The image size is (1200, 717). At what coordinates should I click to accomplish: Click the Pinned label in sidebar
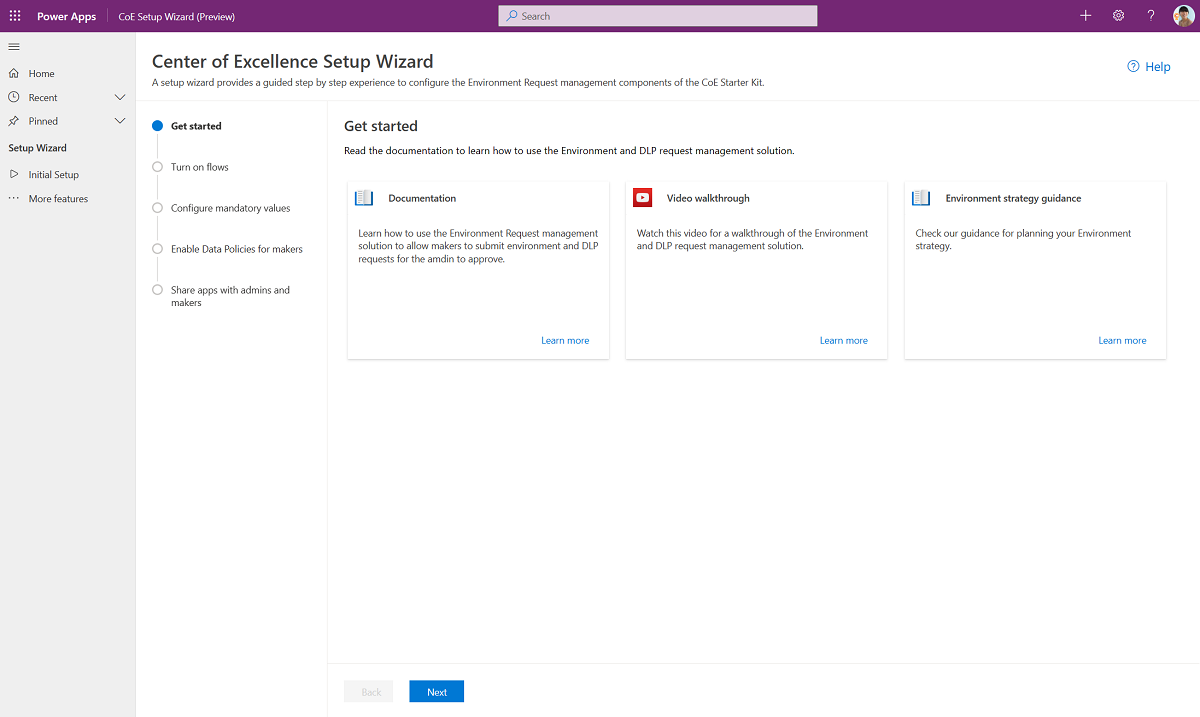point(43,121)
